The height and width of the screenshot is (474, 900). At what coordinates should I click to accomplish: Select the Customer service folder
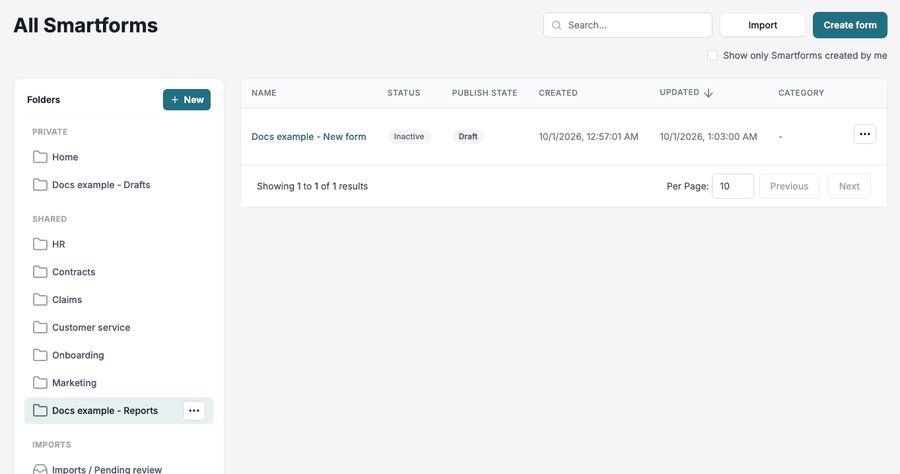point(119,327)
